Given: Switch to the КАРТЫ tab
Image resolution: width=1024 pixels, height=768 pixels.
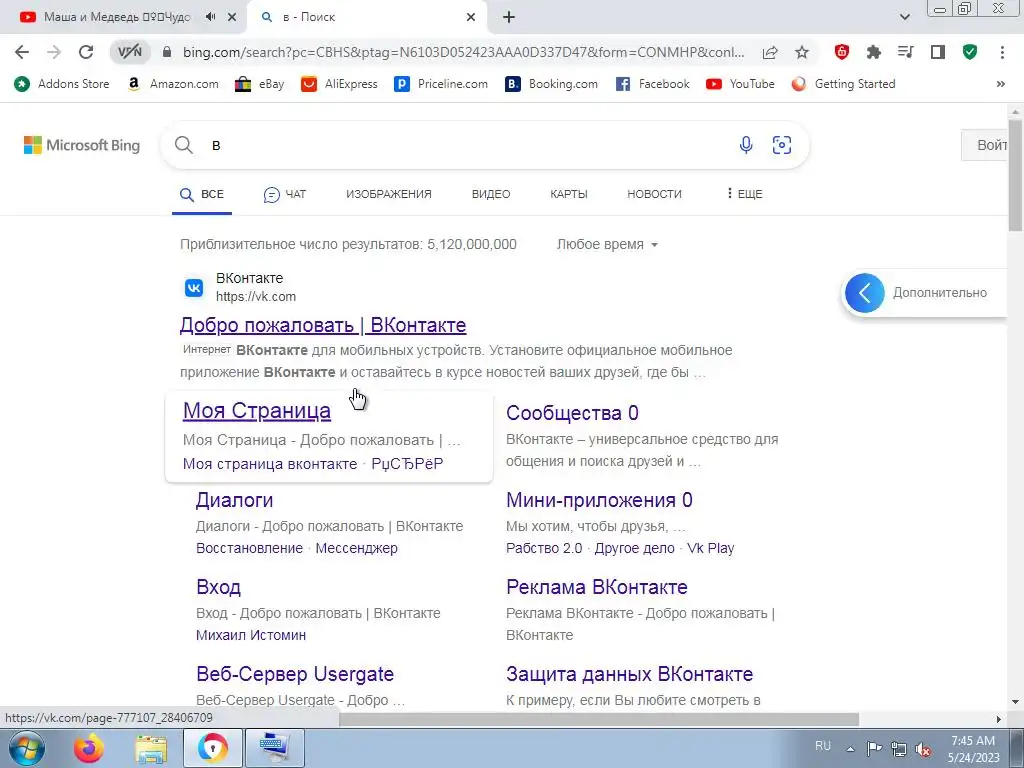Looking at the screenshot, I should pos(568,194).
